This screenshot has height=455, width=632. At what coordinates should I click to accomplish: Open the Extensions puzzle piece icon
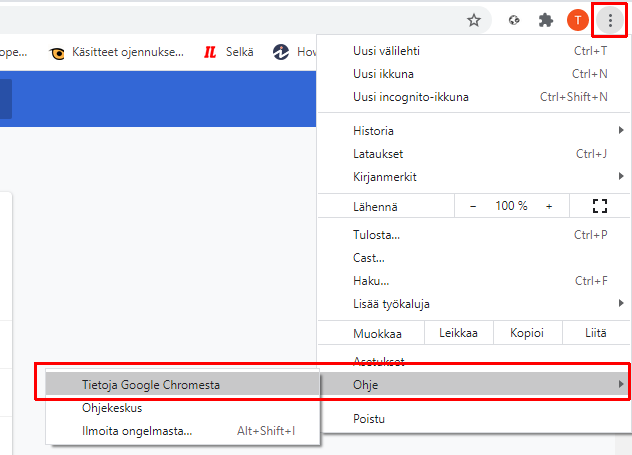[545, 19]
